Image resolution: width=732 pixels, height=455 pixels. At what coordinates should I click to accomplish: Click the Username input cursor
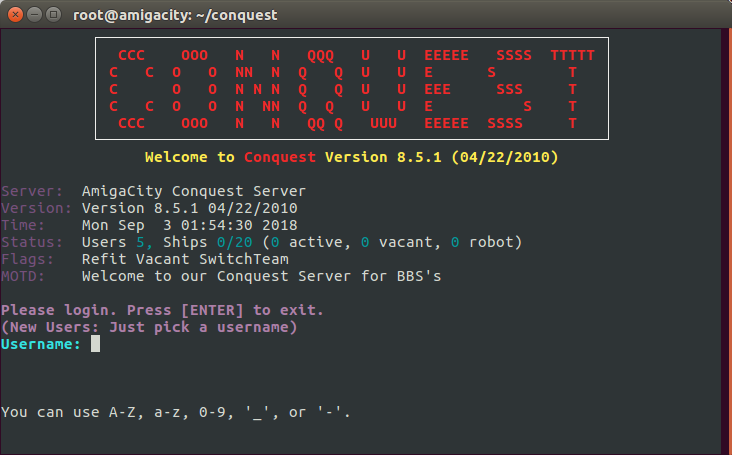pos(95,344)
